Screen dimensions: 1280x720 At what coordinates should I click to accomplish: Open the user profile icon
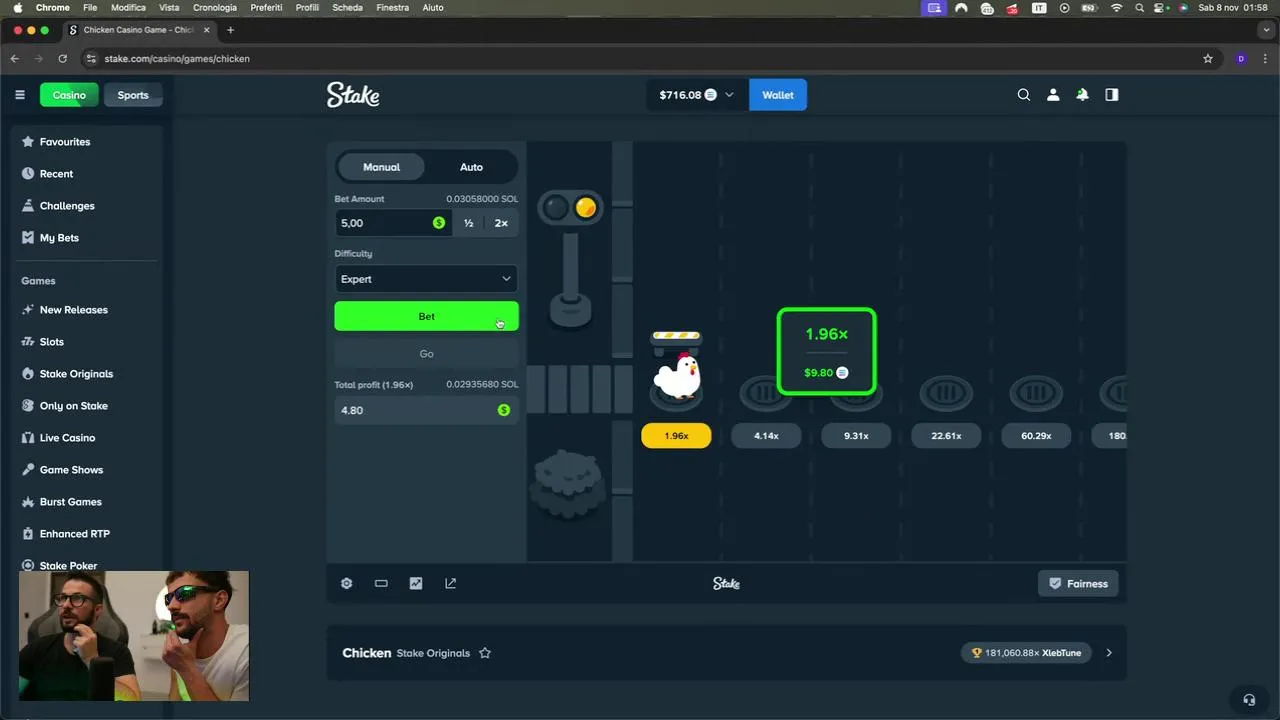(x=1053, y=95)
